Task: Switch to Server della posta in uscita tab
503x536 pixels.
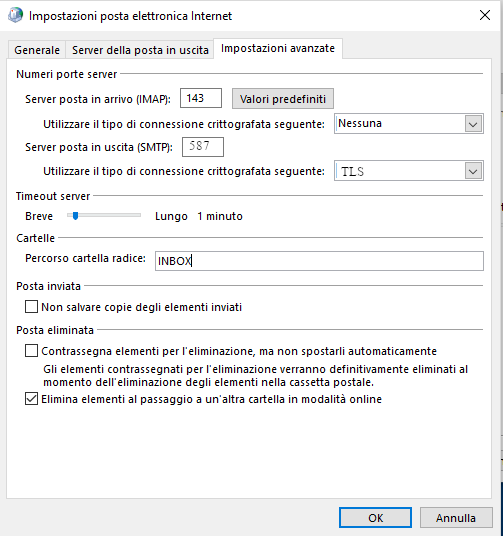Action: click(x=140, y=50)
